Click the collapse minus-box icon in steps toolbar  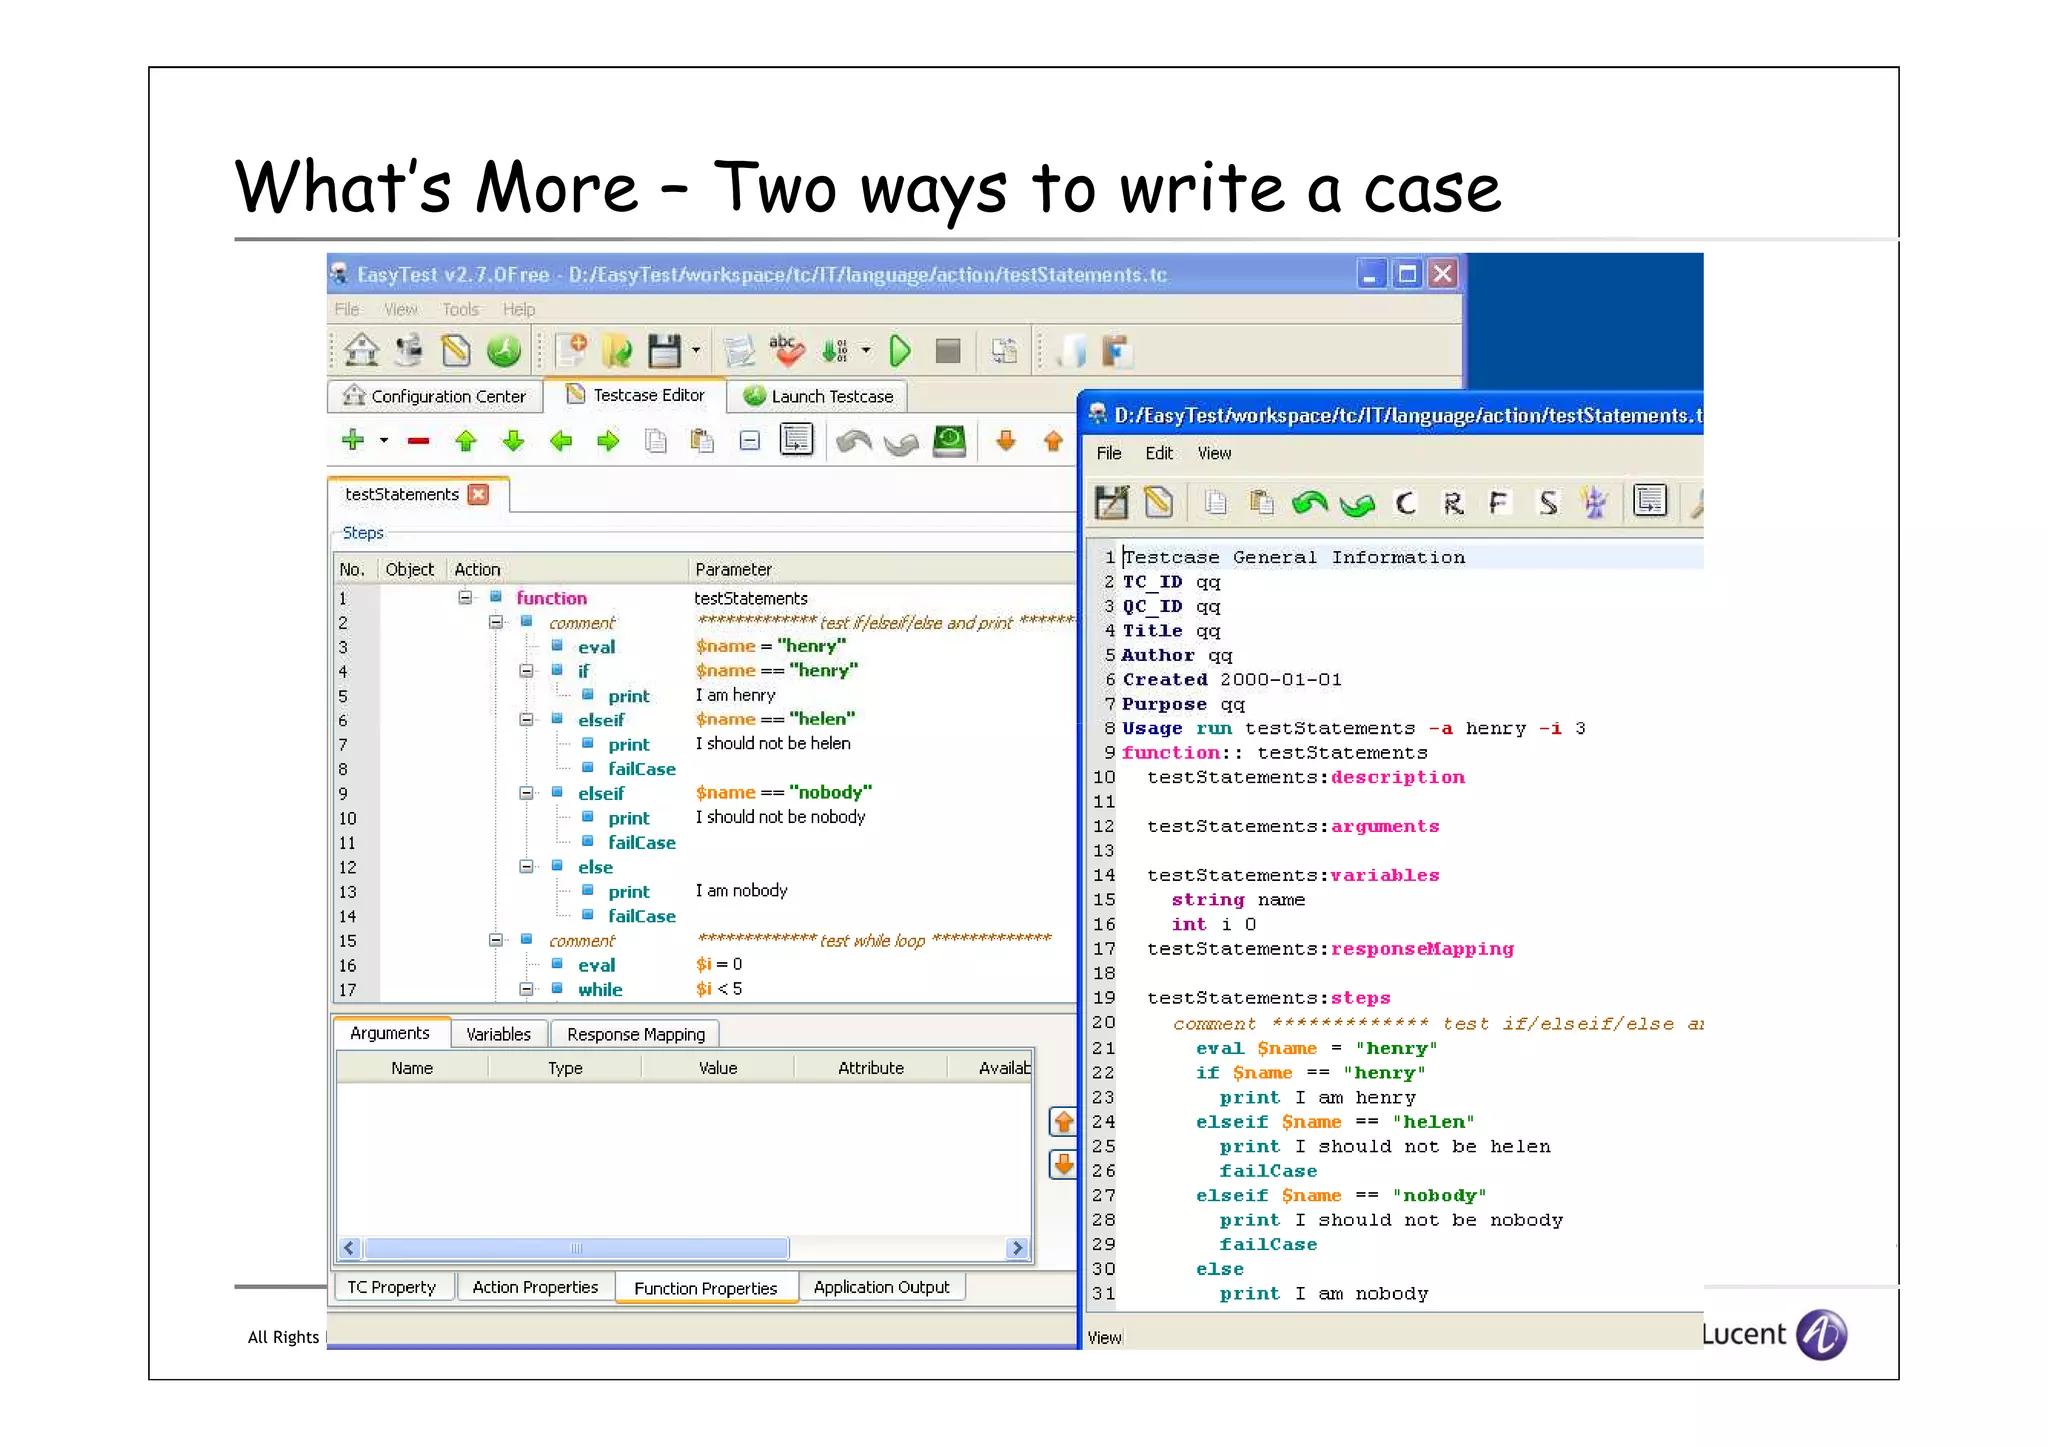tap(750, 441)
